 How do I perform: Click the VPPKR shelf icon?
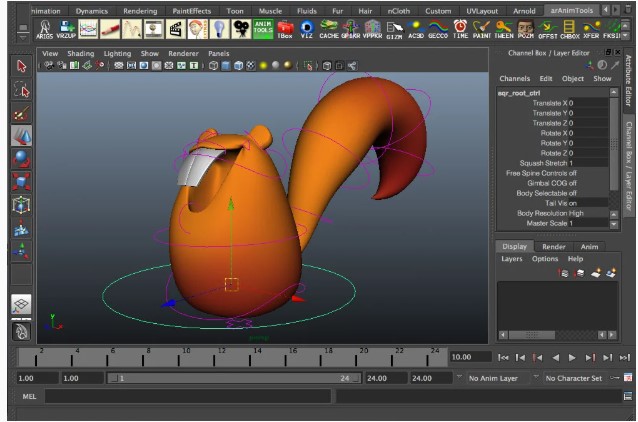click(x=372, y=29)
